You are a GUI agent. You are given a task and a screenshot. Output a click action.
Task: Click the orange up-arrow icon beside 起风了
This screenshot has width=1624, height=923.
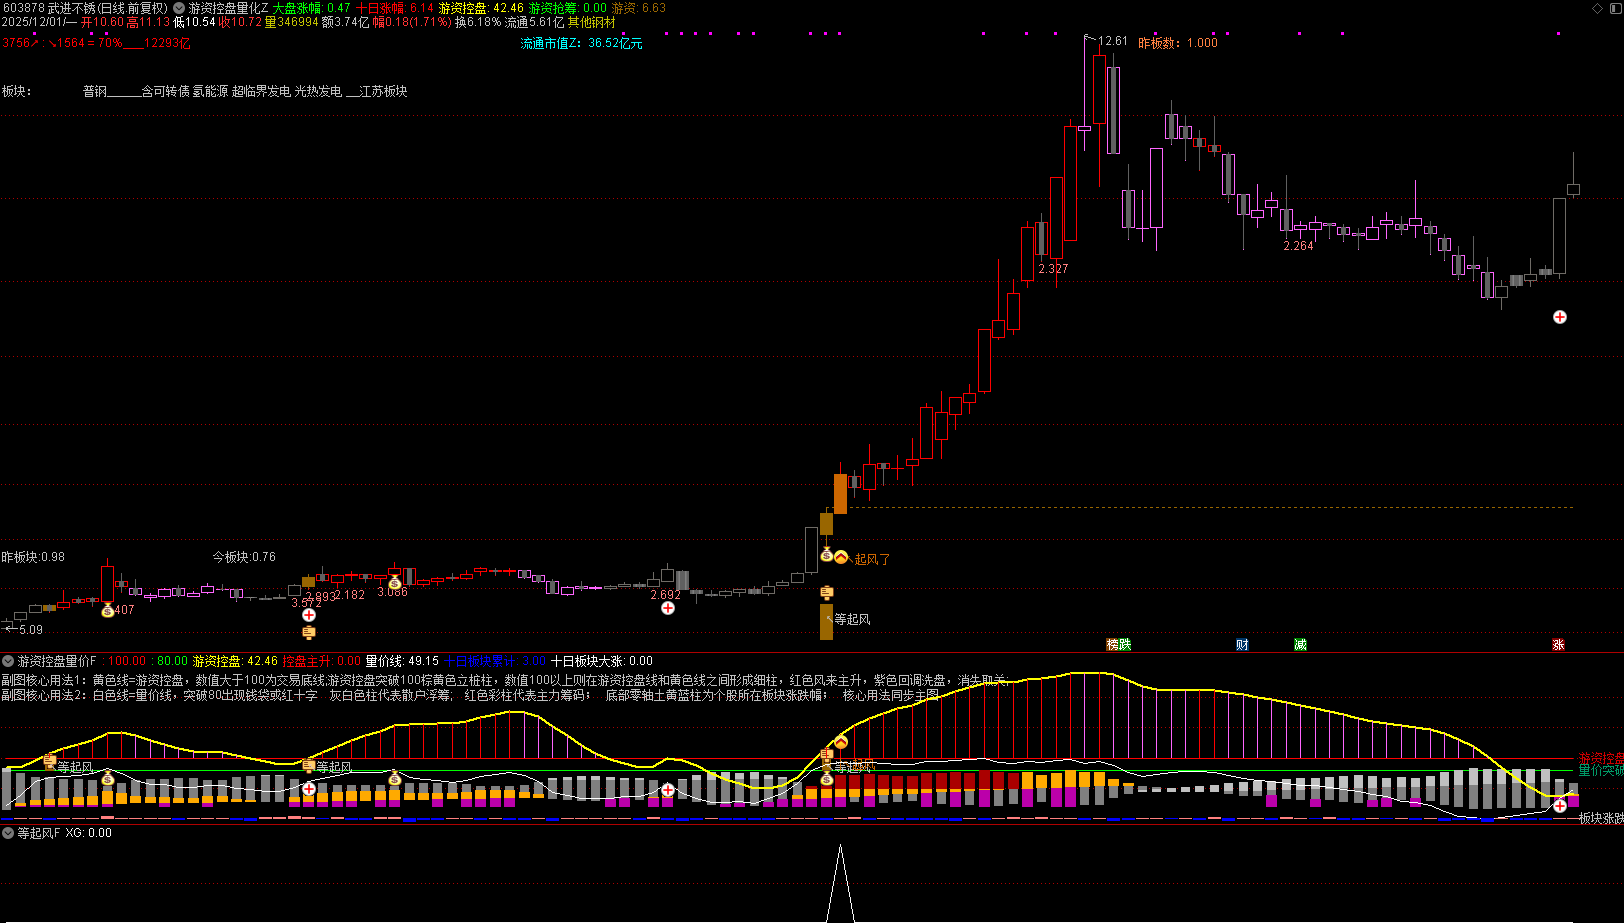841,557
